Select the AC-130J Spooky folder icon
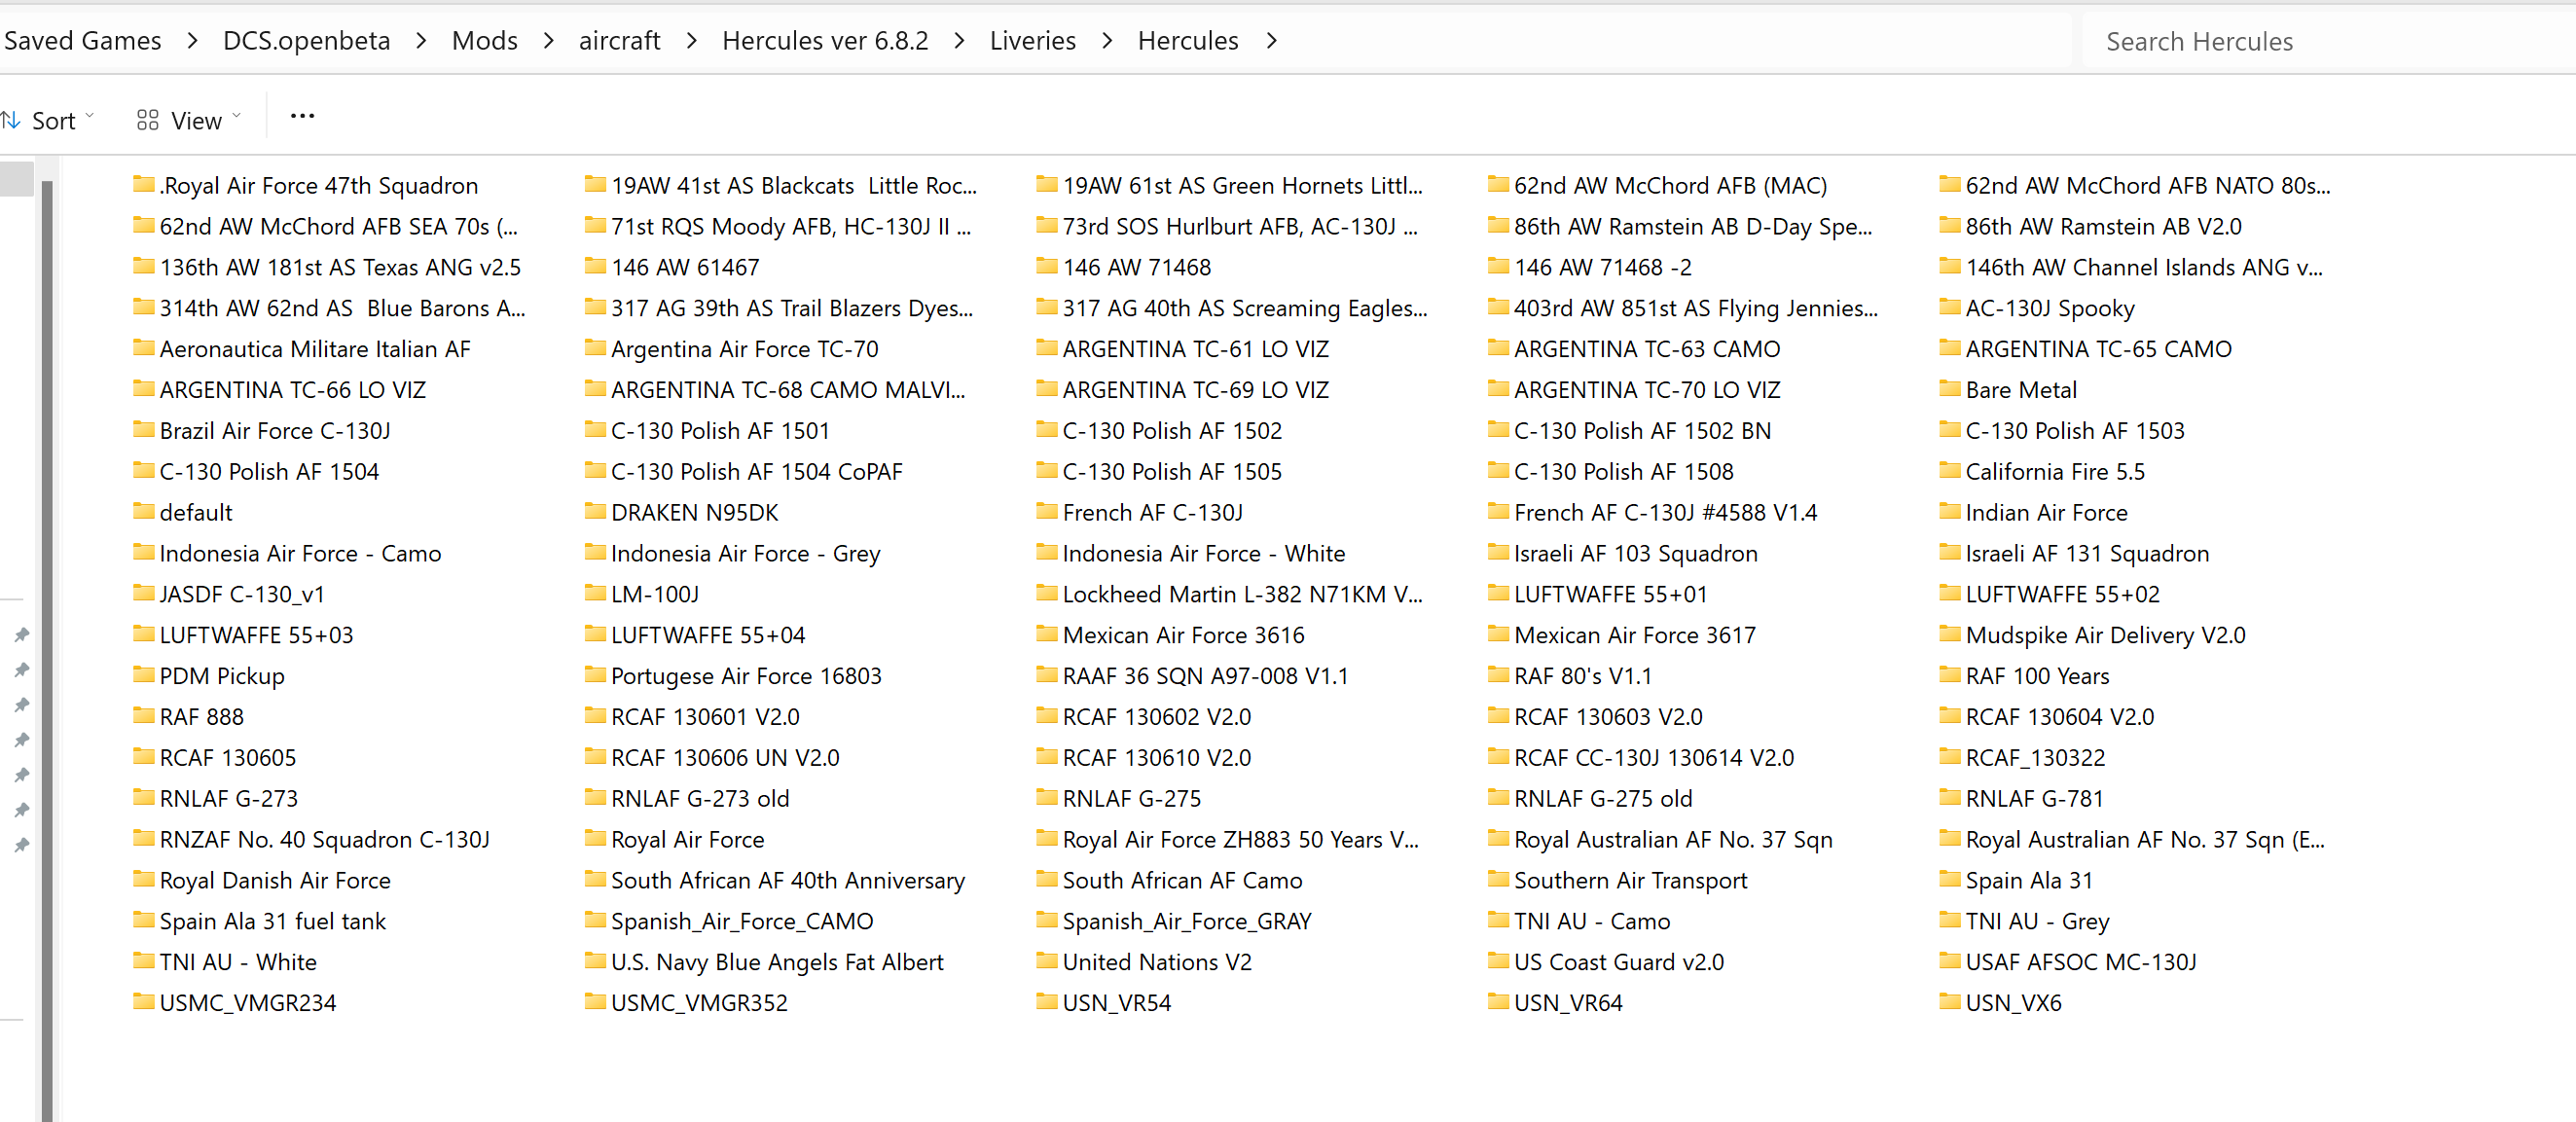Viewport: 2576px width, 1122px height. pyautogui.click(x=1950, y=307)
